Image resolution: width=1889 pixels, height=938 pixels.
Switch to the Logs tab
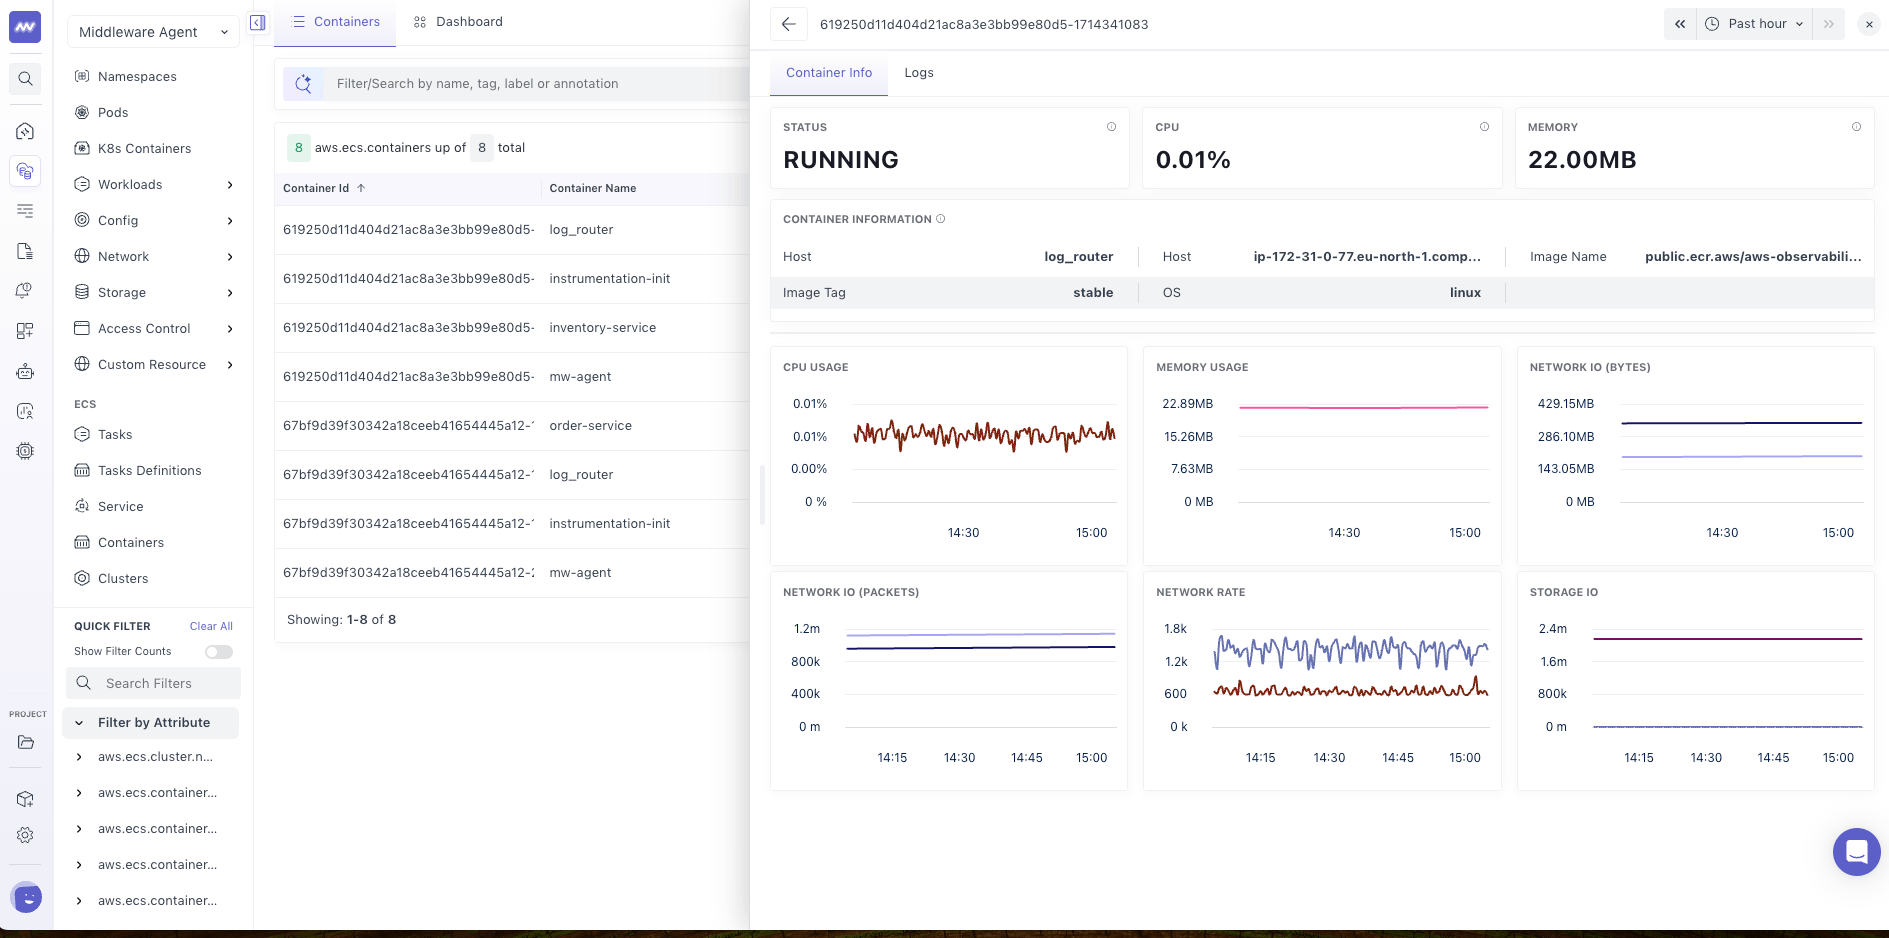pyautogui.click(x=919, y=73)
